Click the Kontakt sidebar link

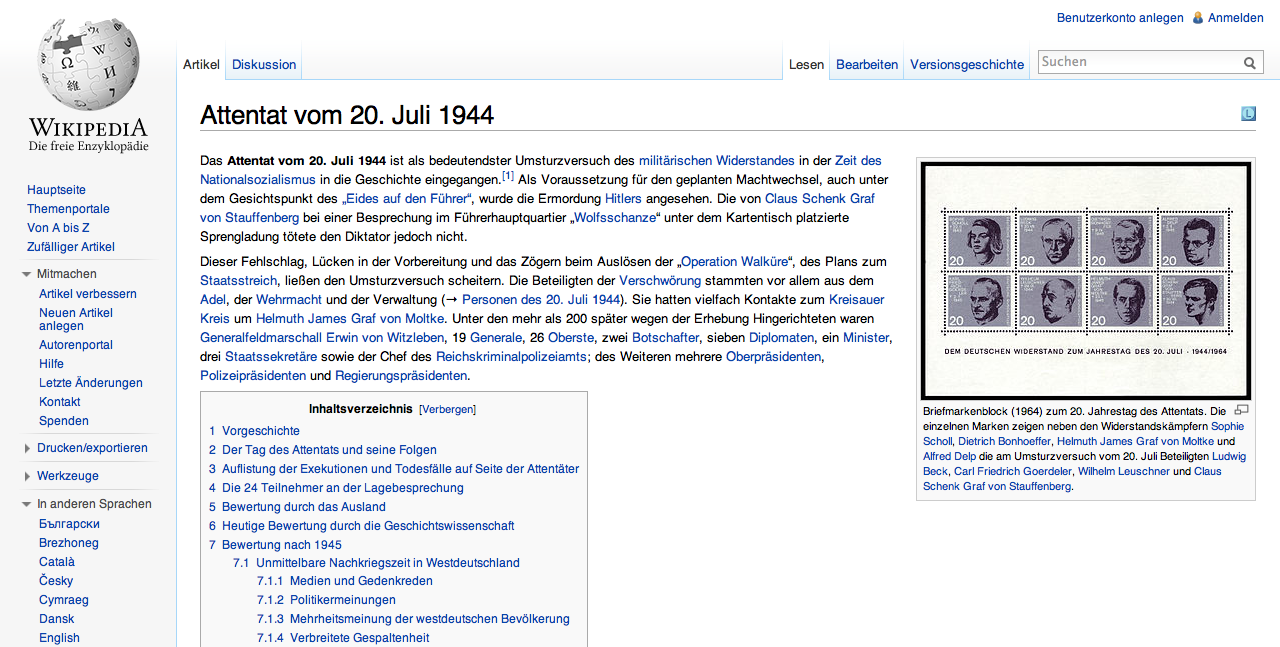coord(60,402)
